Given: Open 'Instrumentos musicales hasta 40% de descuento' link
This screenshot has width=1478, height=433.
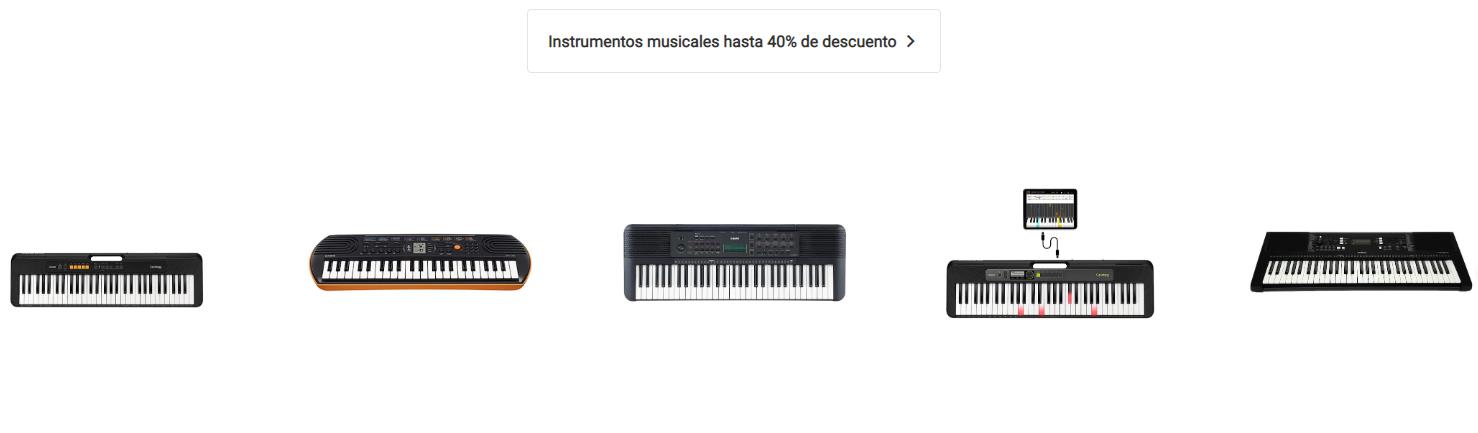Looking at the screenshot, I should (x=733, y=41).
